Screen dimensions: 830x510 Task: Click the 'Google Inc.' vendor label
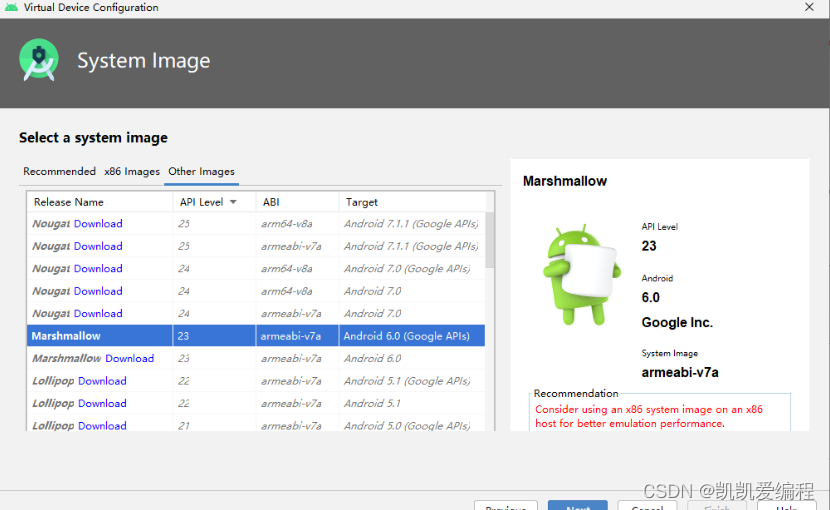tap(677, 323)
